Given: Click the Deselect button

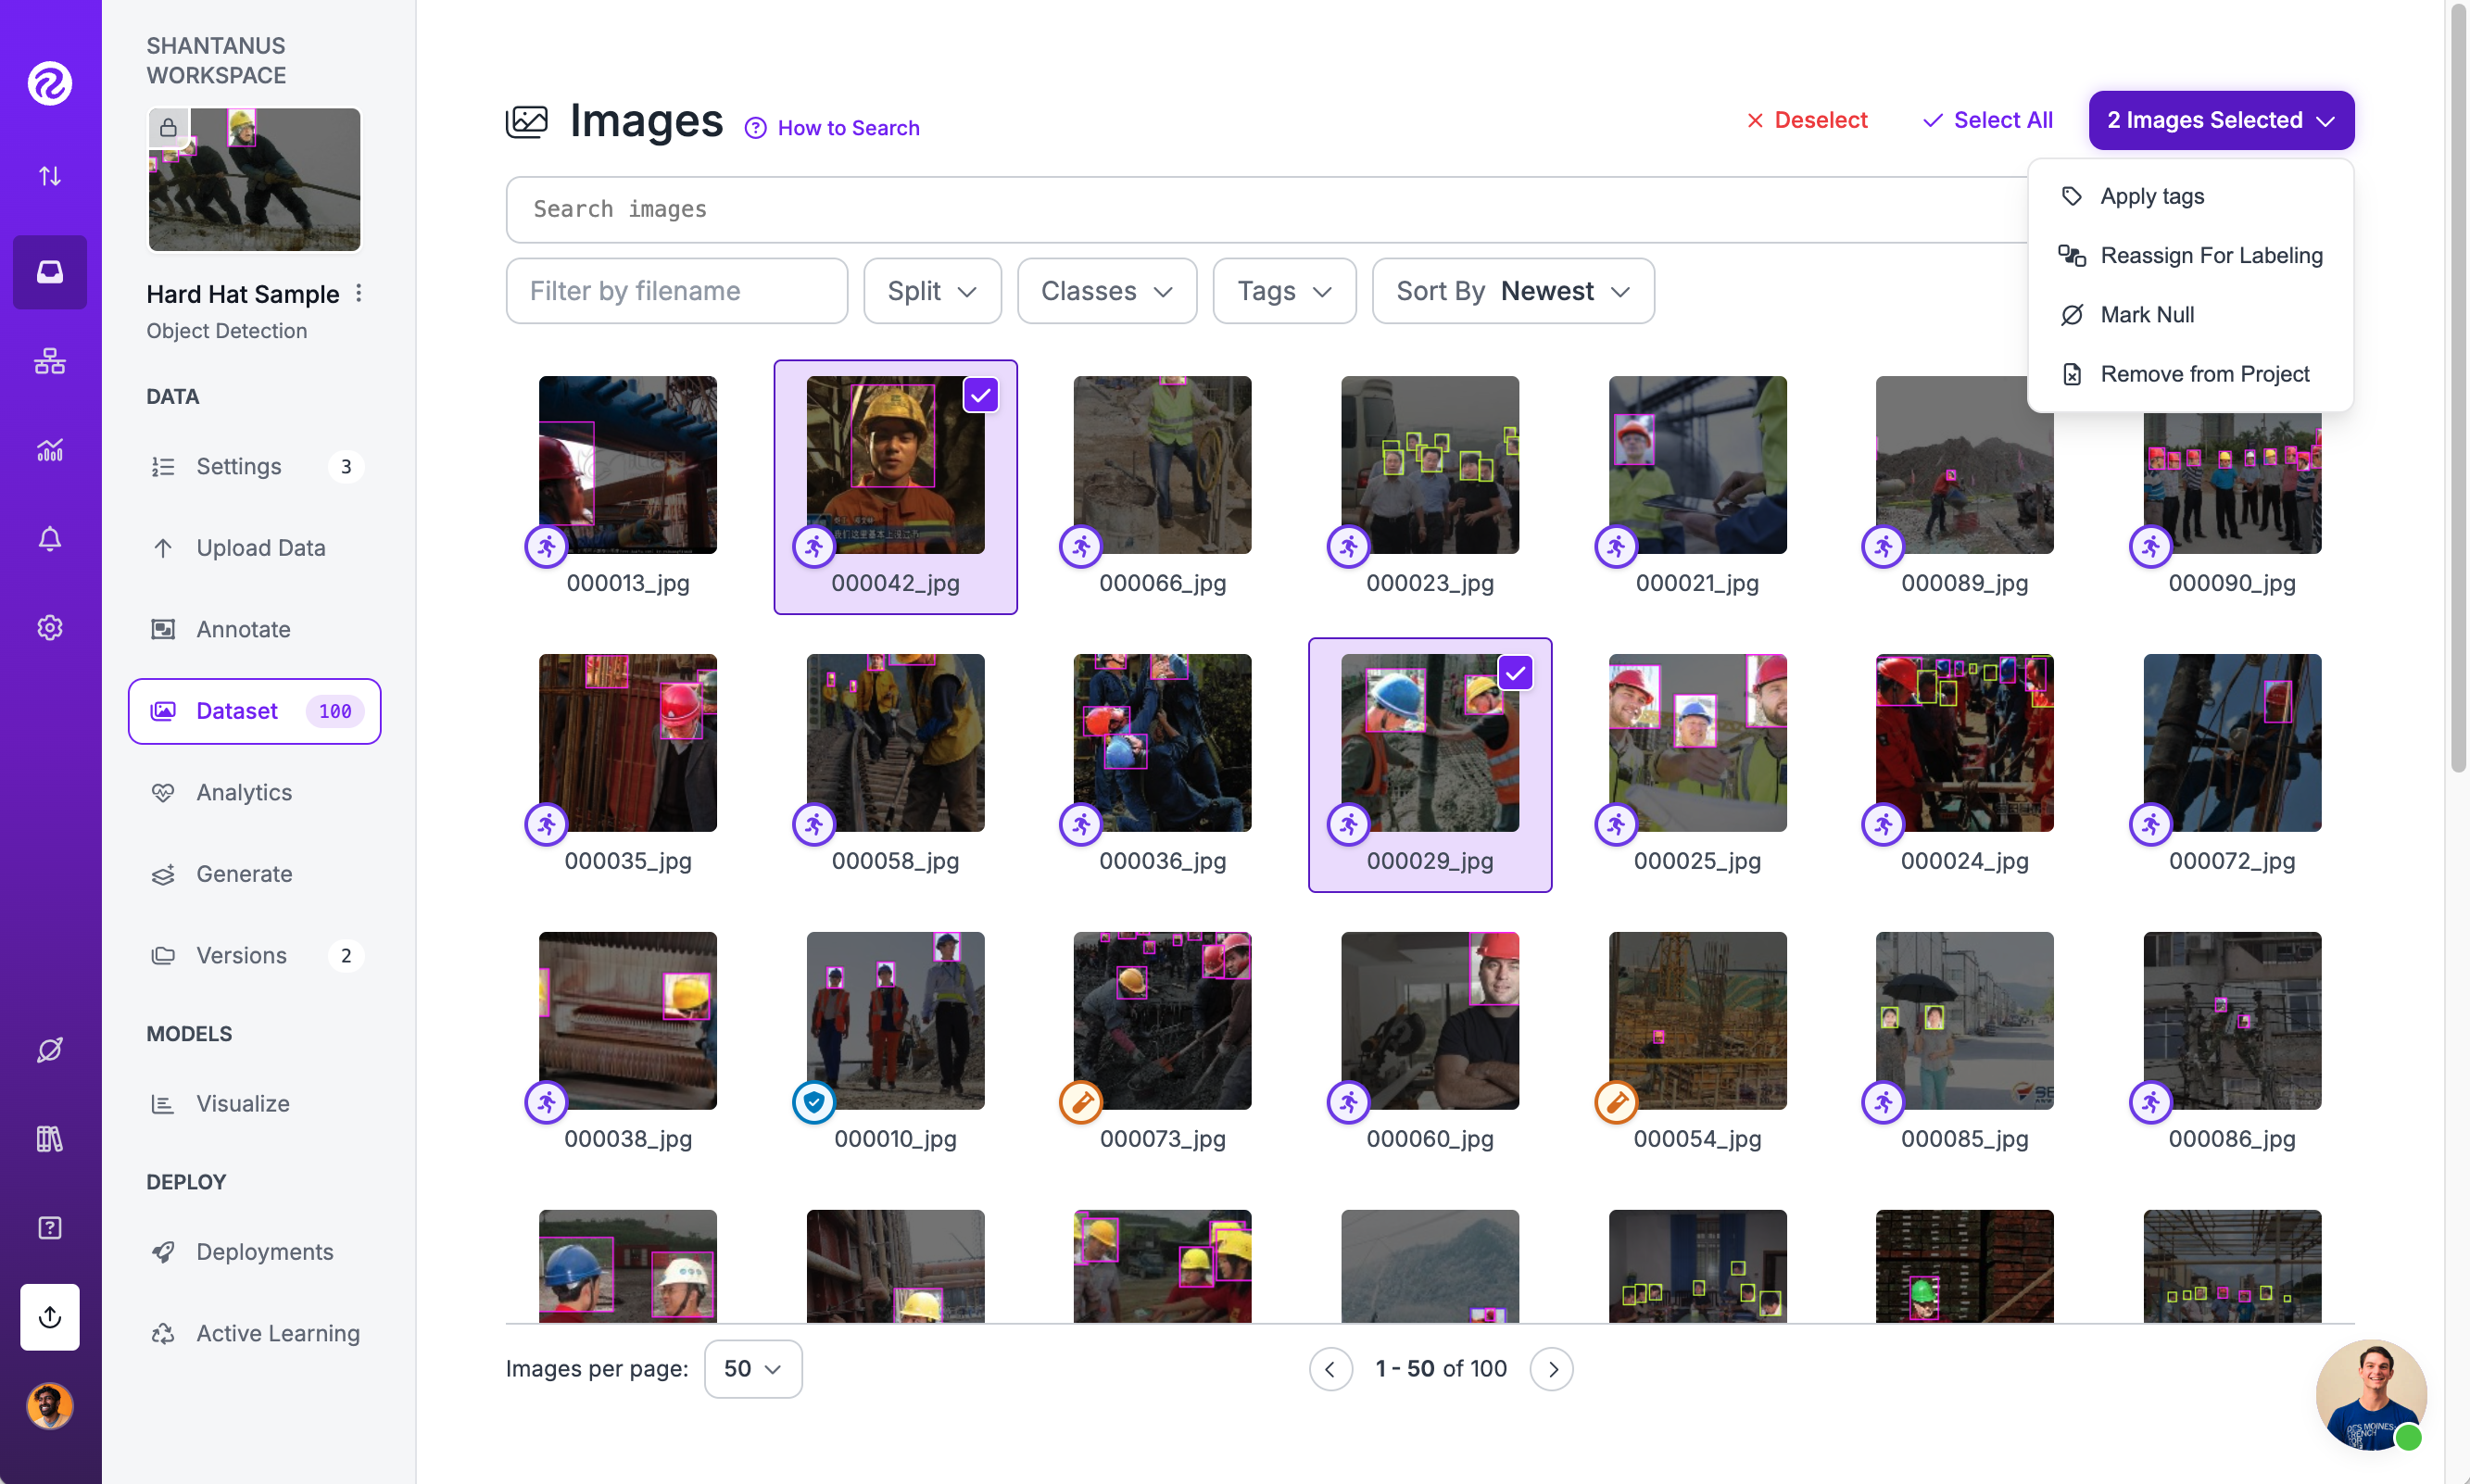Looking at the screenshot, I should 1806,120.
